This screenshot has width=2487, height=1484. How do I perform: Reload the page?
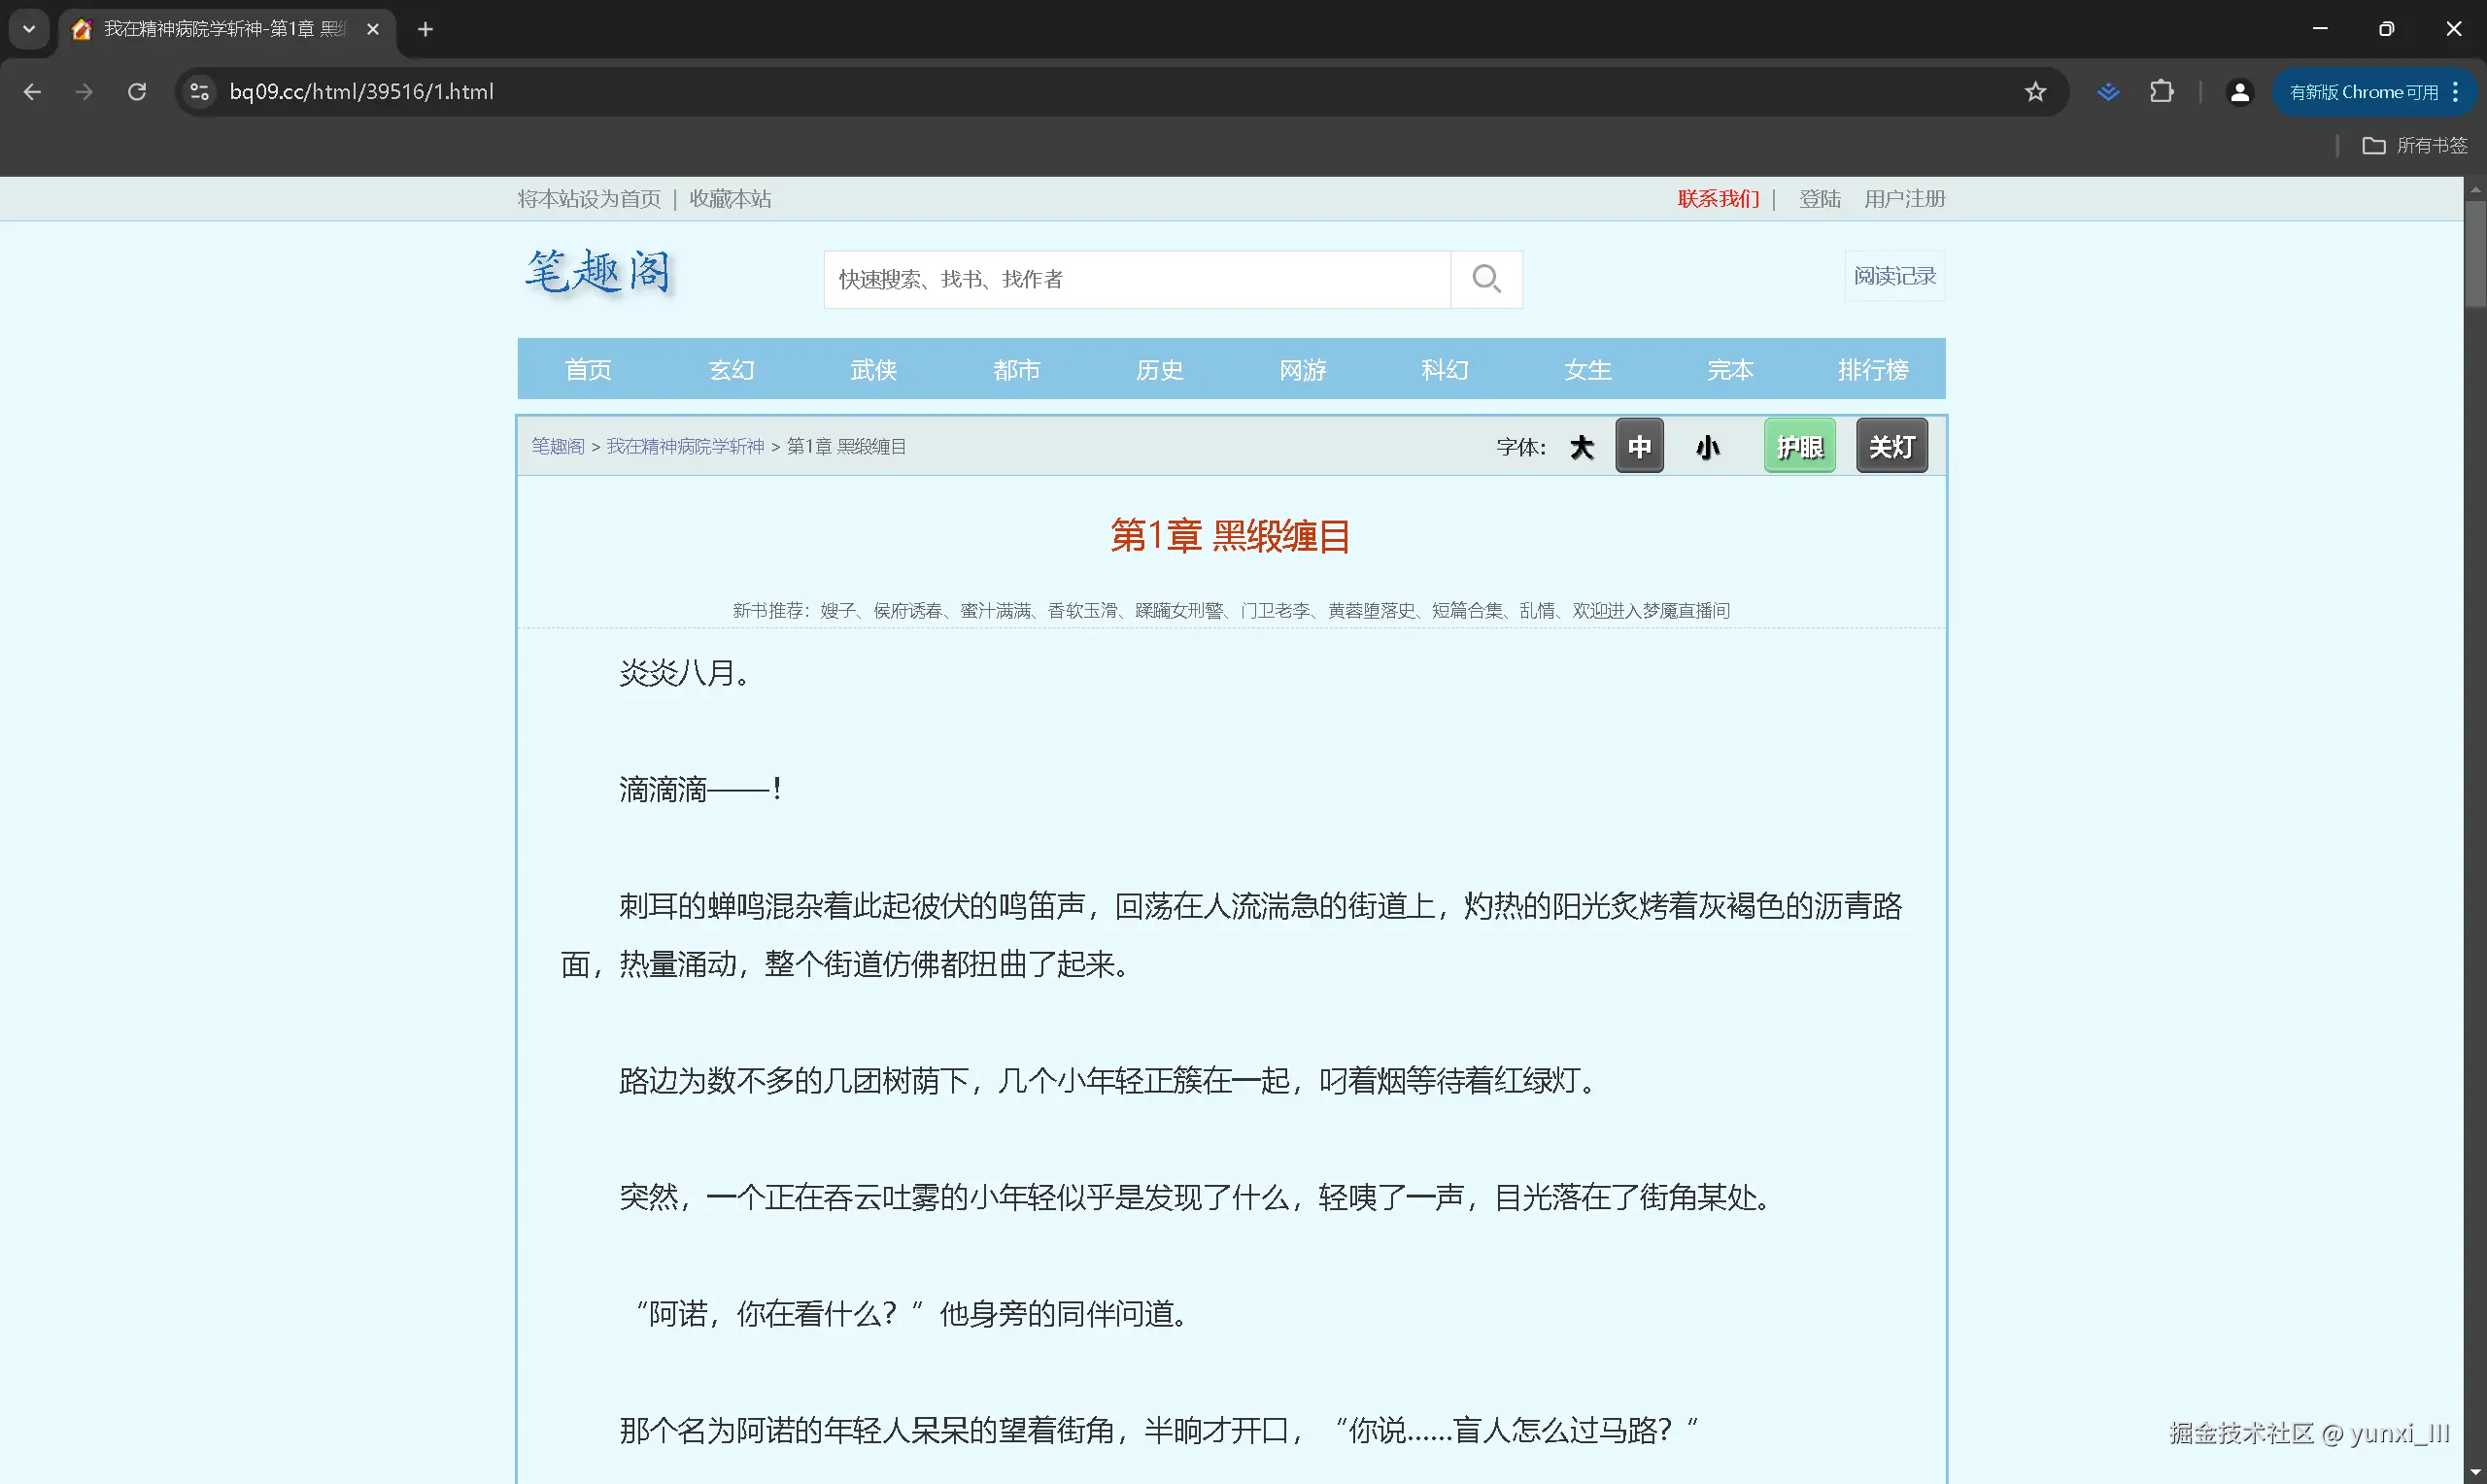pyautogui.click(x=137, y=92)
